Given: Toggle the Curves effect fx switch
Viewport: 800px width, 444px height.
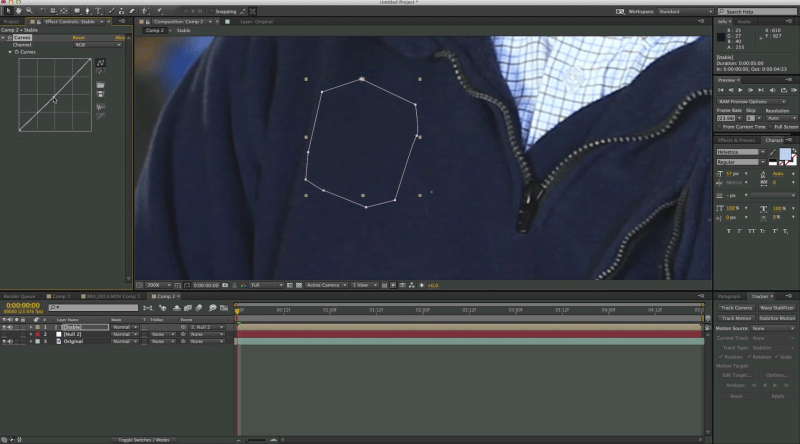Looking at the screenshot, I should [x=10, y=38].
